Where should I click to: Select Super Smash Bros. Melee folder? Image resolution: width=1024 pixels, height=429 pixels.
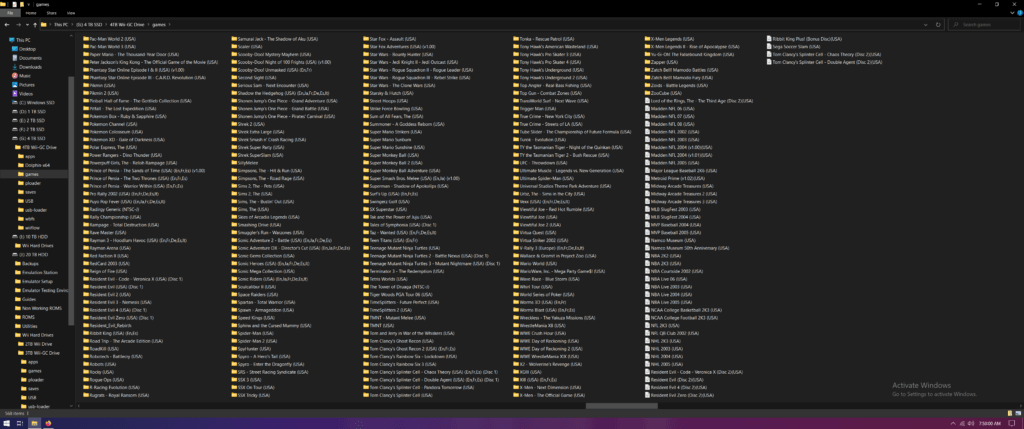pyautogui.click(x=411, y=178)
